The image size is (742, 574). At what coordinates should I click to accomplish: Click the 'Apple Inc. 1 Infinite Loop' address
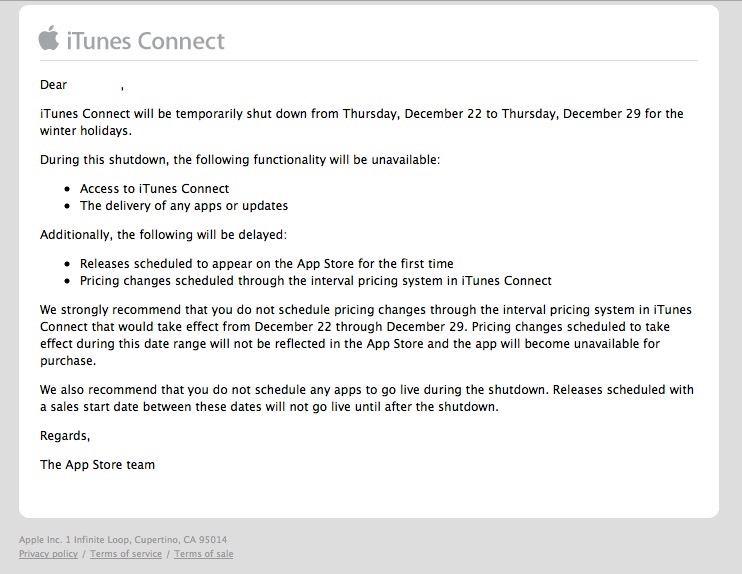pos(123,539)
